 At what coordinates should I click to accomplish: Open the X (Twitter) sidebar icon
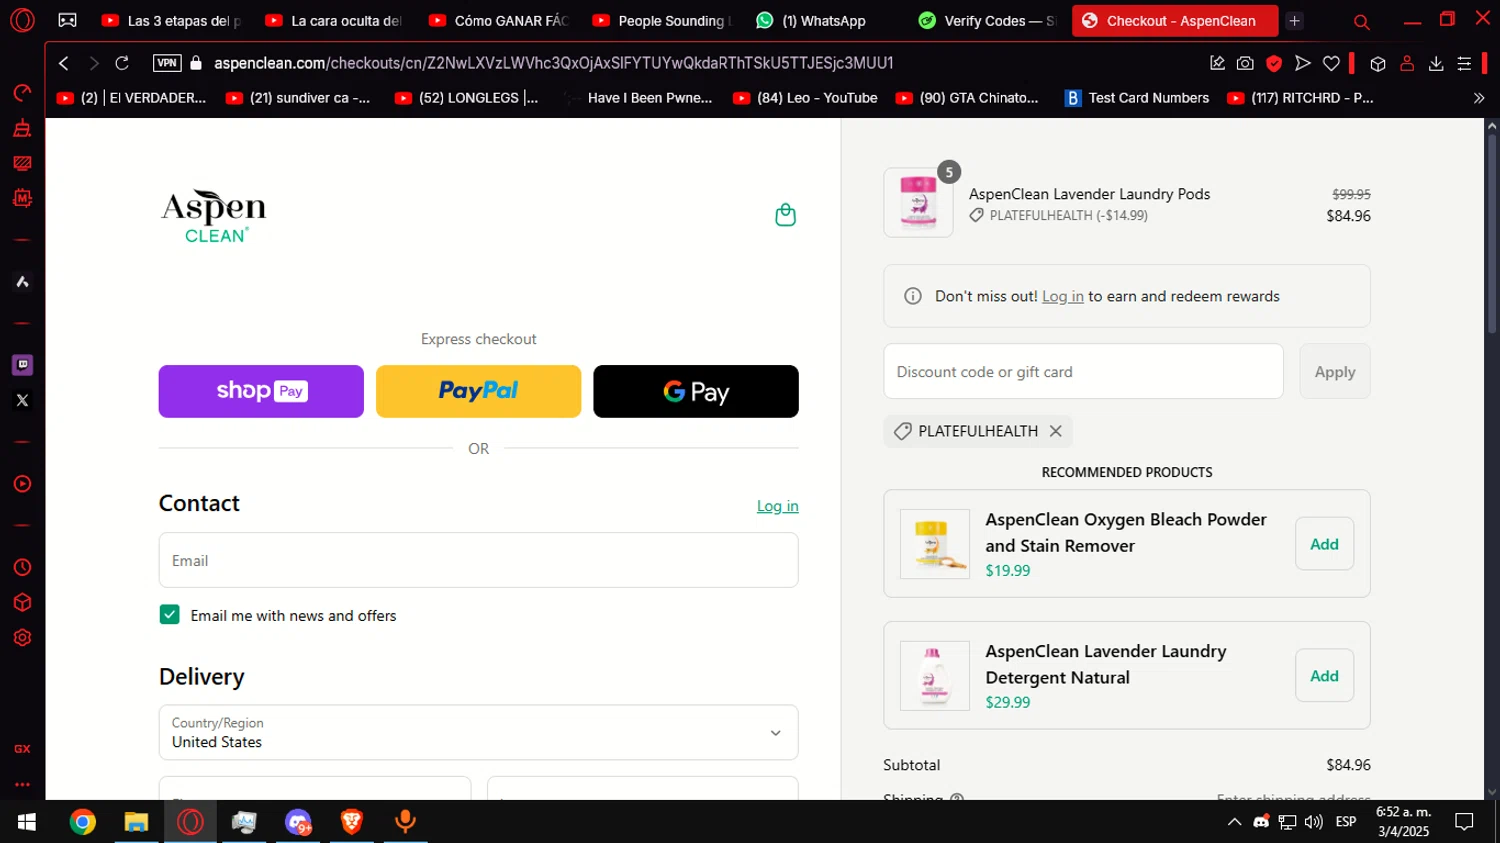22,400
